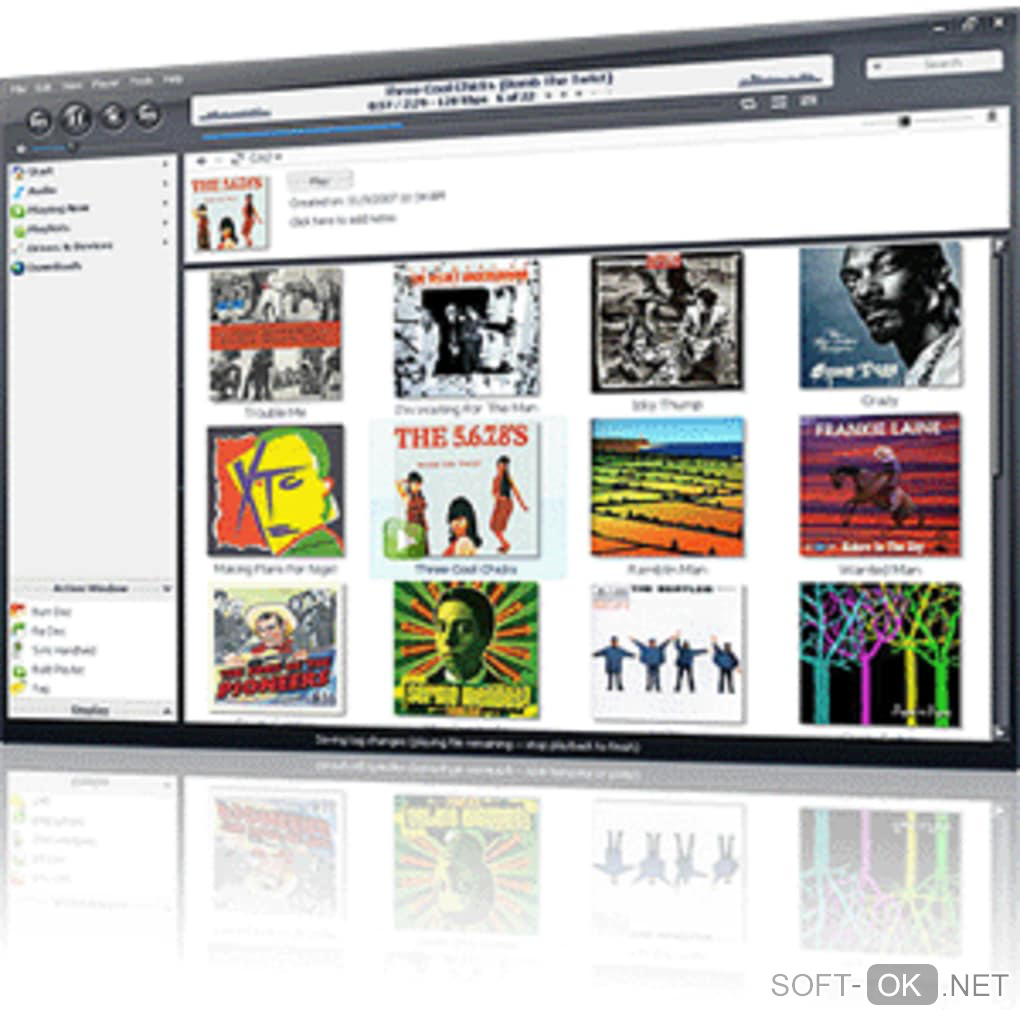Open the Tools menu

pyautogui.click(x=141, y=81)
